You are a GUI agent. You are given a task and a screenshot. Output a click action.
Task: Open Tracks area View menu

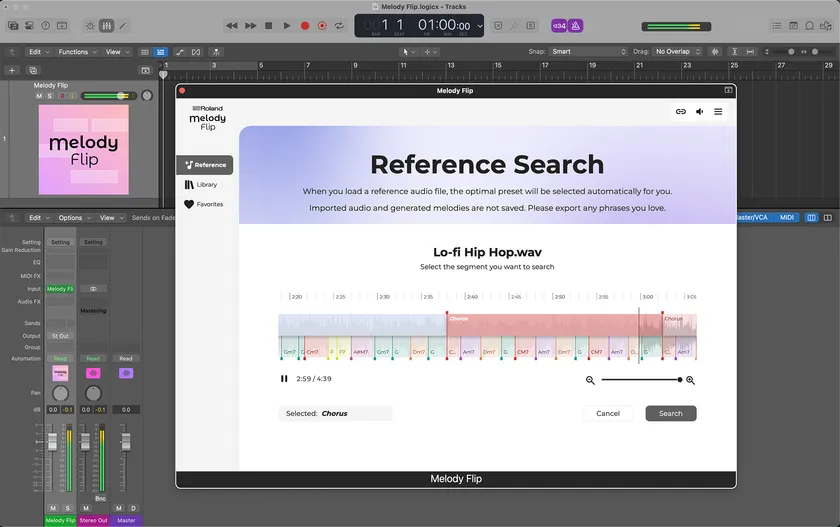pos(117,52)
